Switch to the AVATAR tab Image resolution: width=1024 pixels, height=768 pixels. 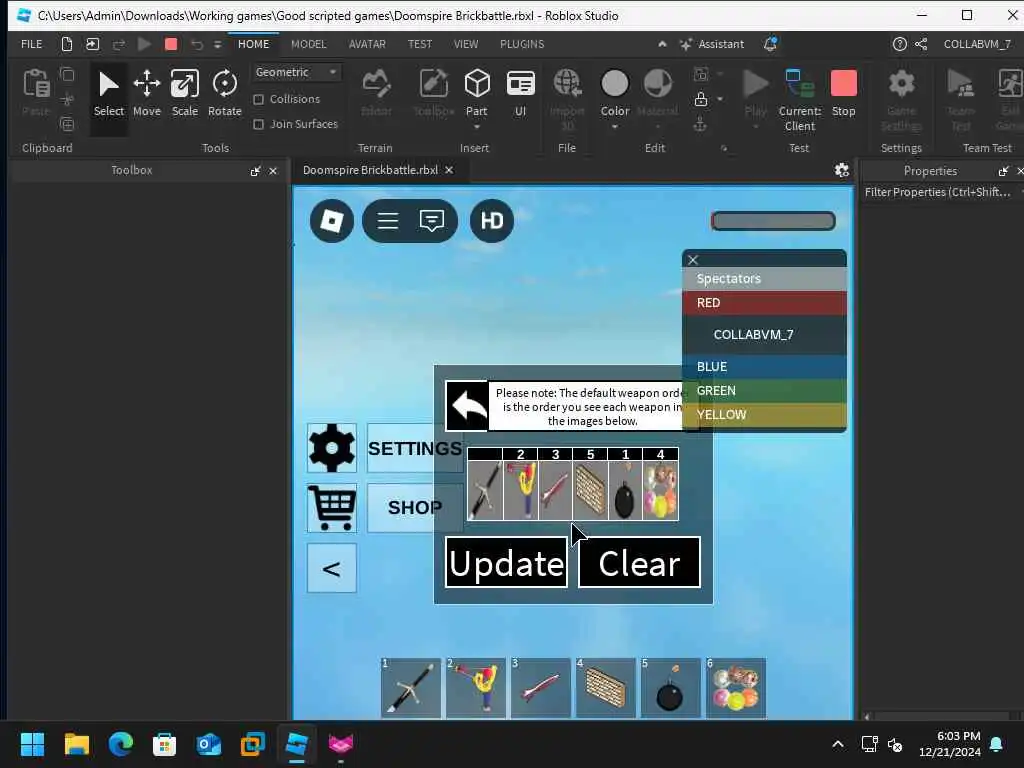click(x=367, y=44)
